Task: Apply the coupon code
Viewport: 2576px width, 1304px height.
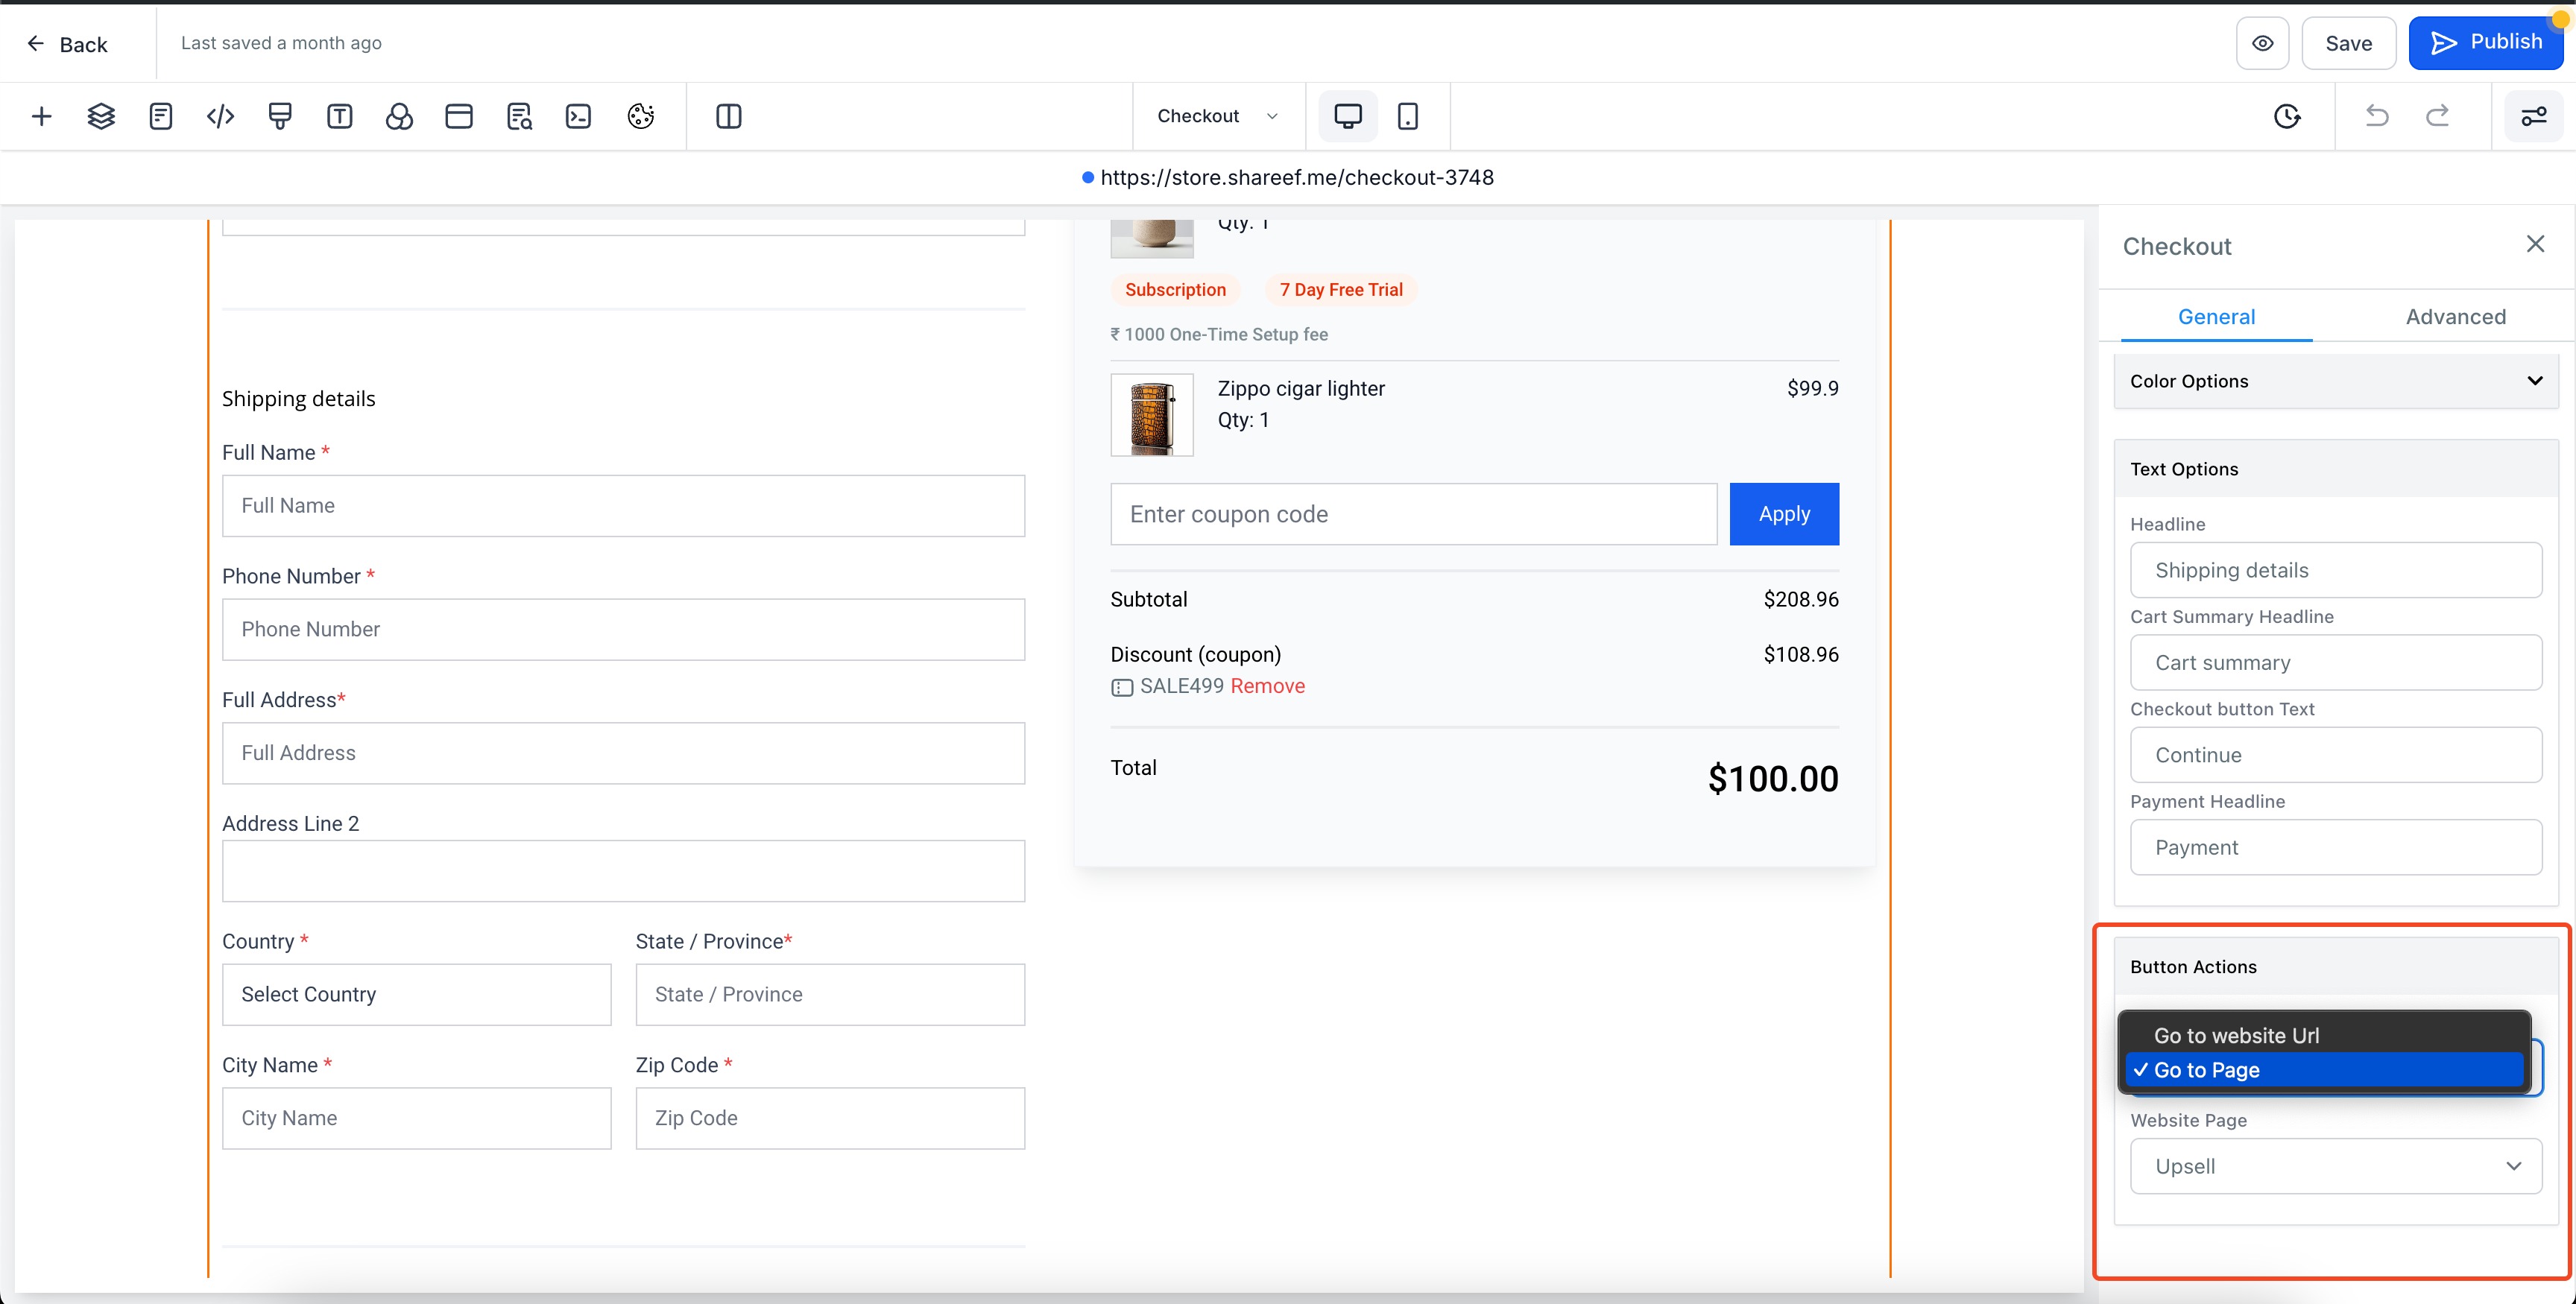Action: click(x=1784, y=514)
